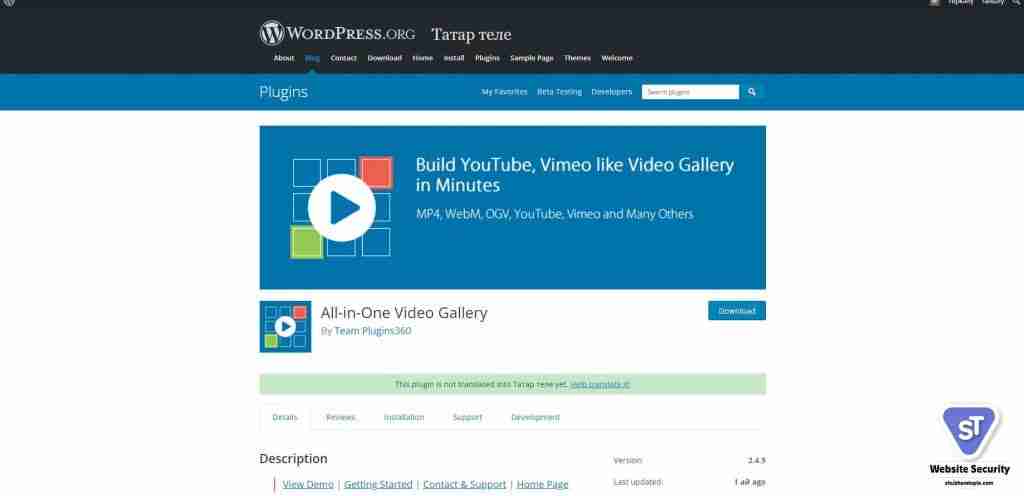
Task: Click the small All-in-One Video Gallery plugin icon
Action: click(x=285, y=326)
